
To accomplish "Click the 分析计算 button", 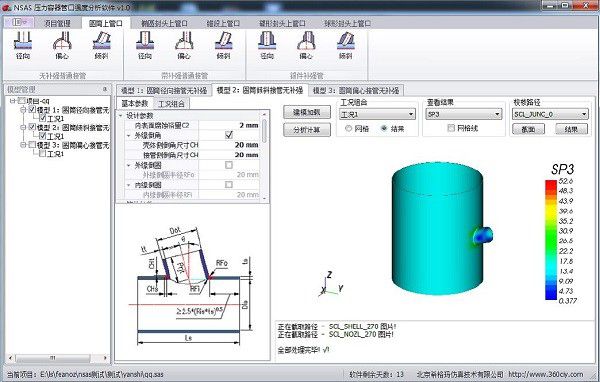I will coord(307,130).
